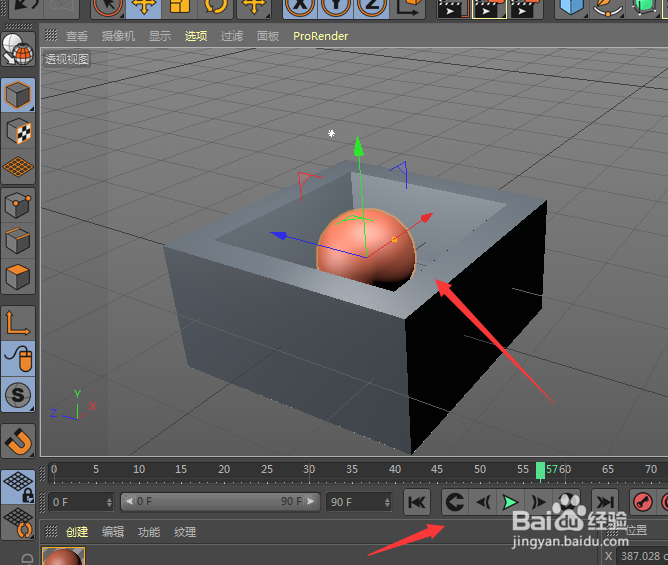Click the 90 F end frame field

(x=358, y=502)
